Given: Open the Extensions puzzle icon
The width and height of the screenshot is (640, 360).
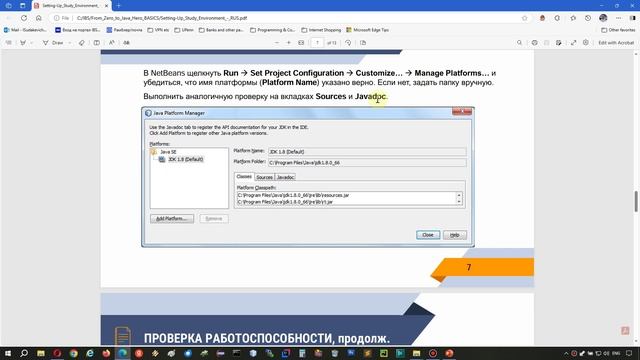Looking at the screenshot, I should click(558, 18).
